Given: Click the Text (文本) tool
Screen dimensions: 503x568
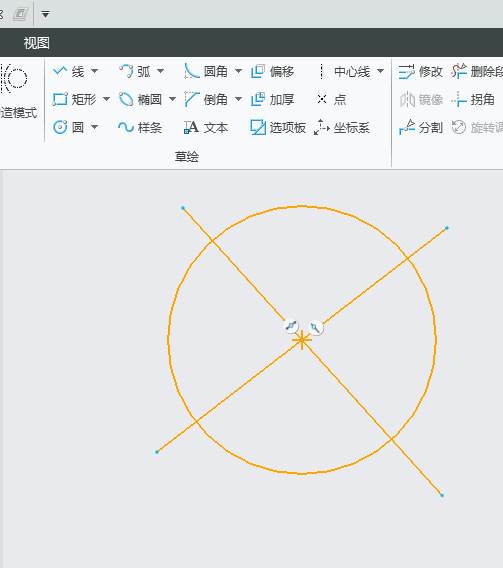Looking at the screenshot, I should coord(206,127).
